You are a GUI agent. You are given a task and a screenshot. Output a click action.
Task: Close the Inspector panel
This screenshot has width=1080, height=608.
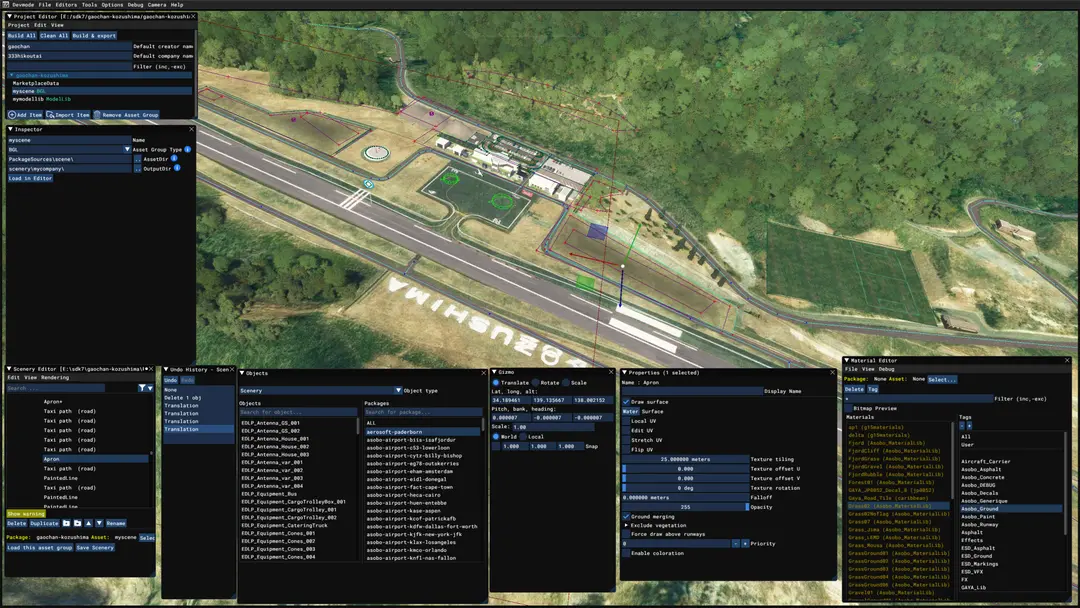point(191,129)
